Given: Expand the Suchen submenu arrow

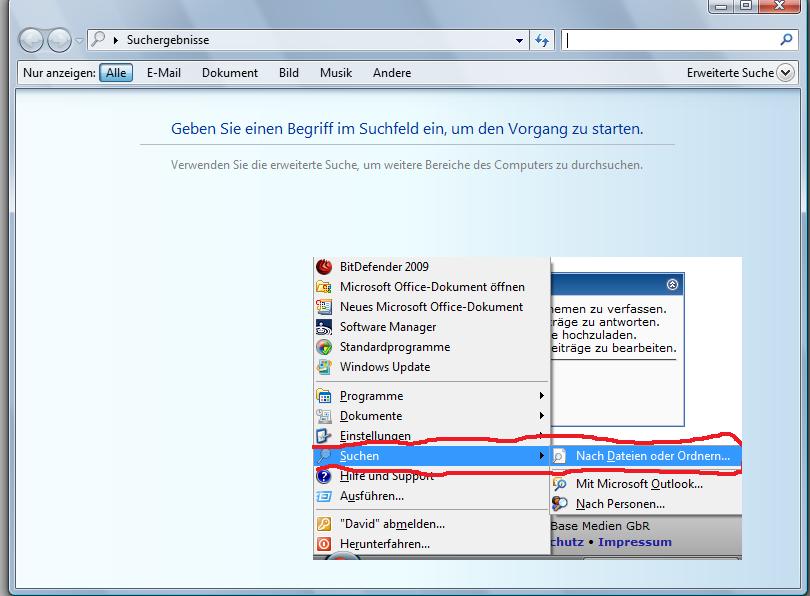Looking at the screenshot, I should click(x=541, y=456).
